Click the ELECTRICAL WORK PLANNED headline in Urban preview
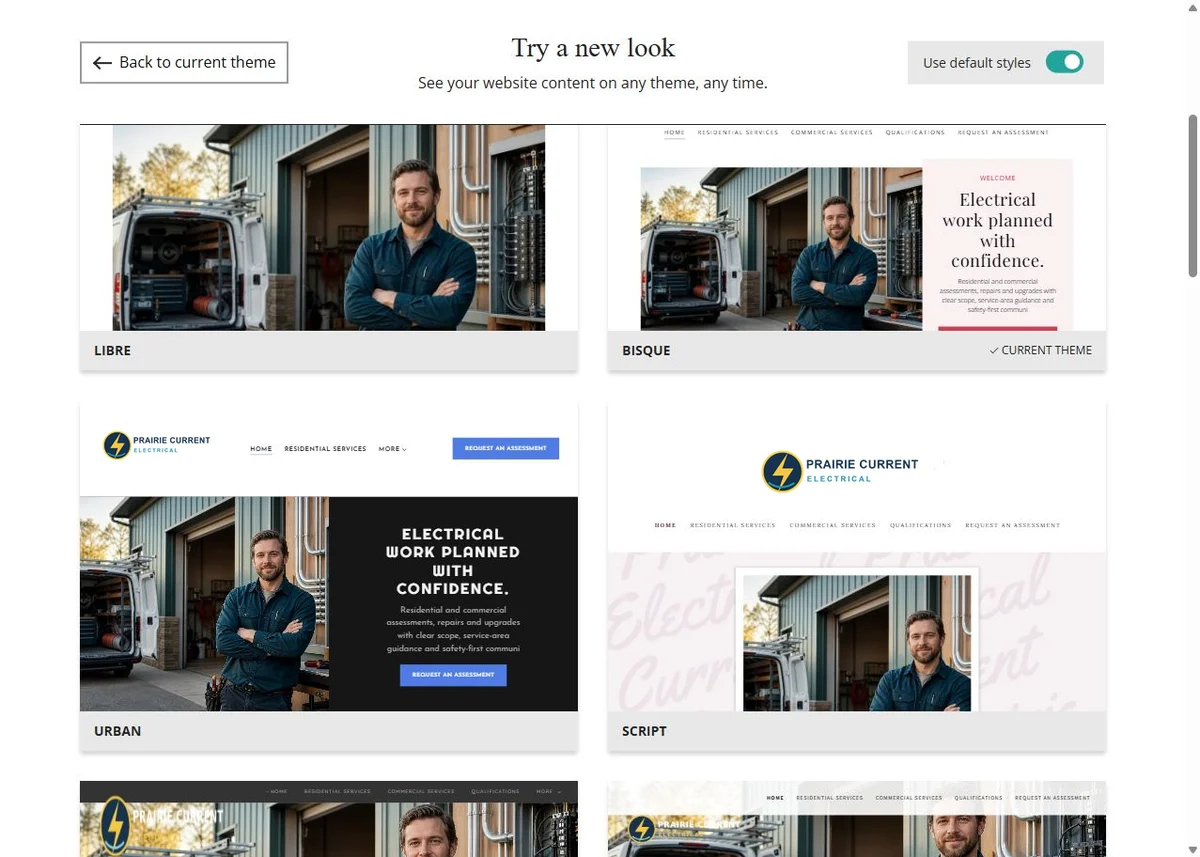The width and height of the screenshot is (1200, 857). coord(453,561)
